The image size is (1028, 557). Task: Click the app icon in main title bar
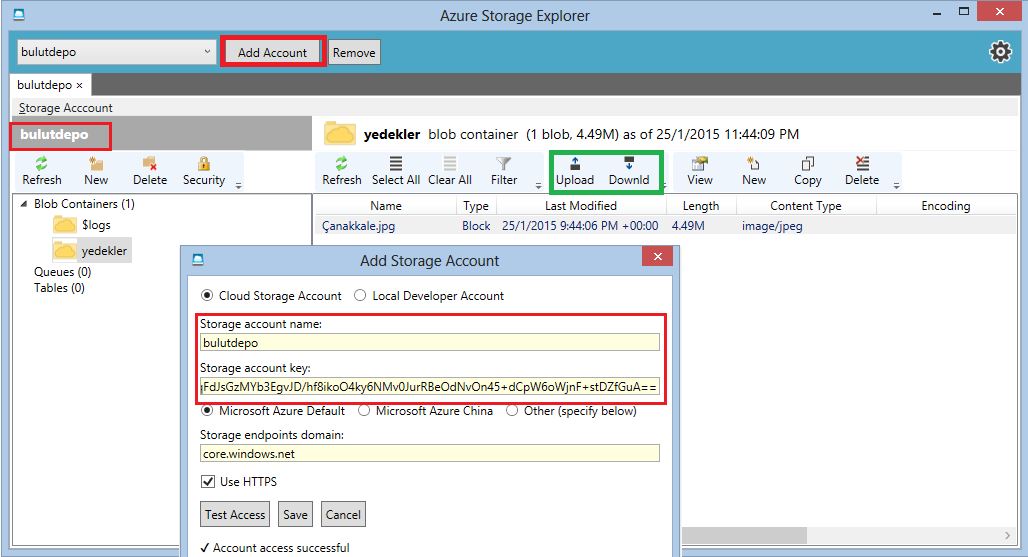coord(19,14)
